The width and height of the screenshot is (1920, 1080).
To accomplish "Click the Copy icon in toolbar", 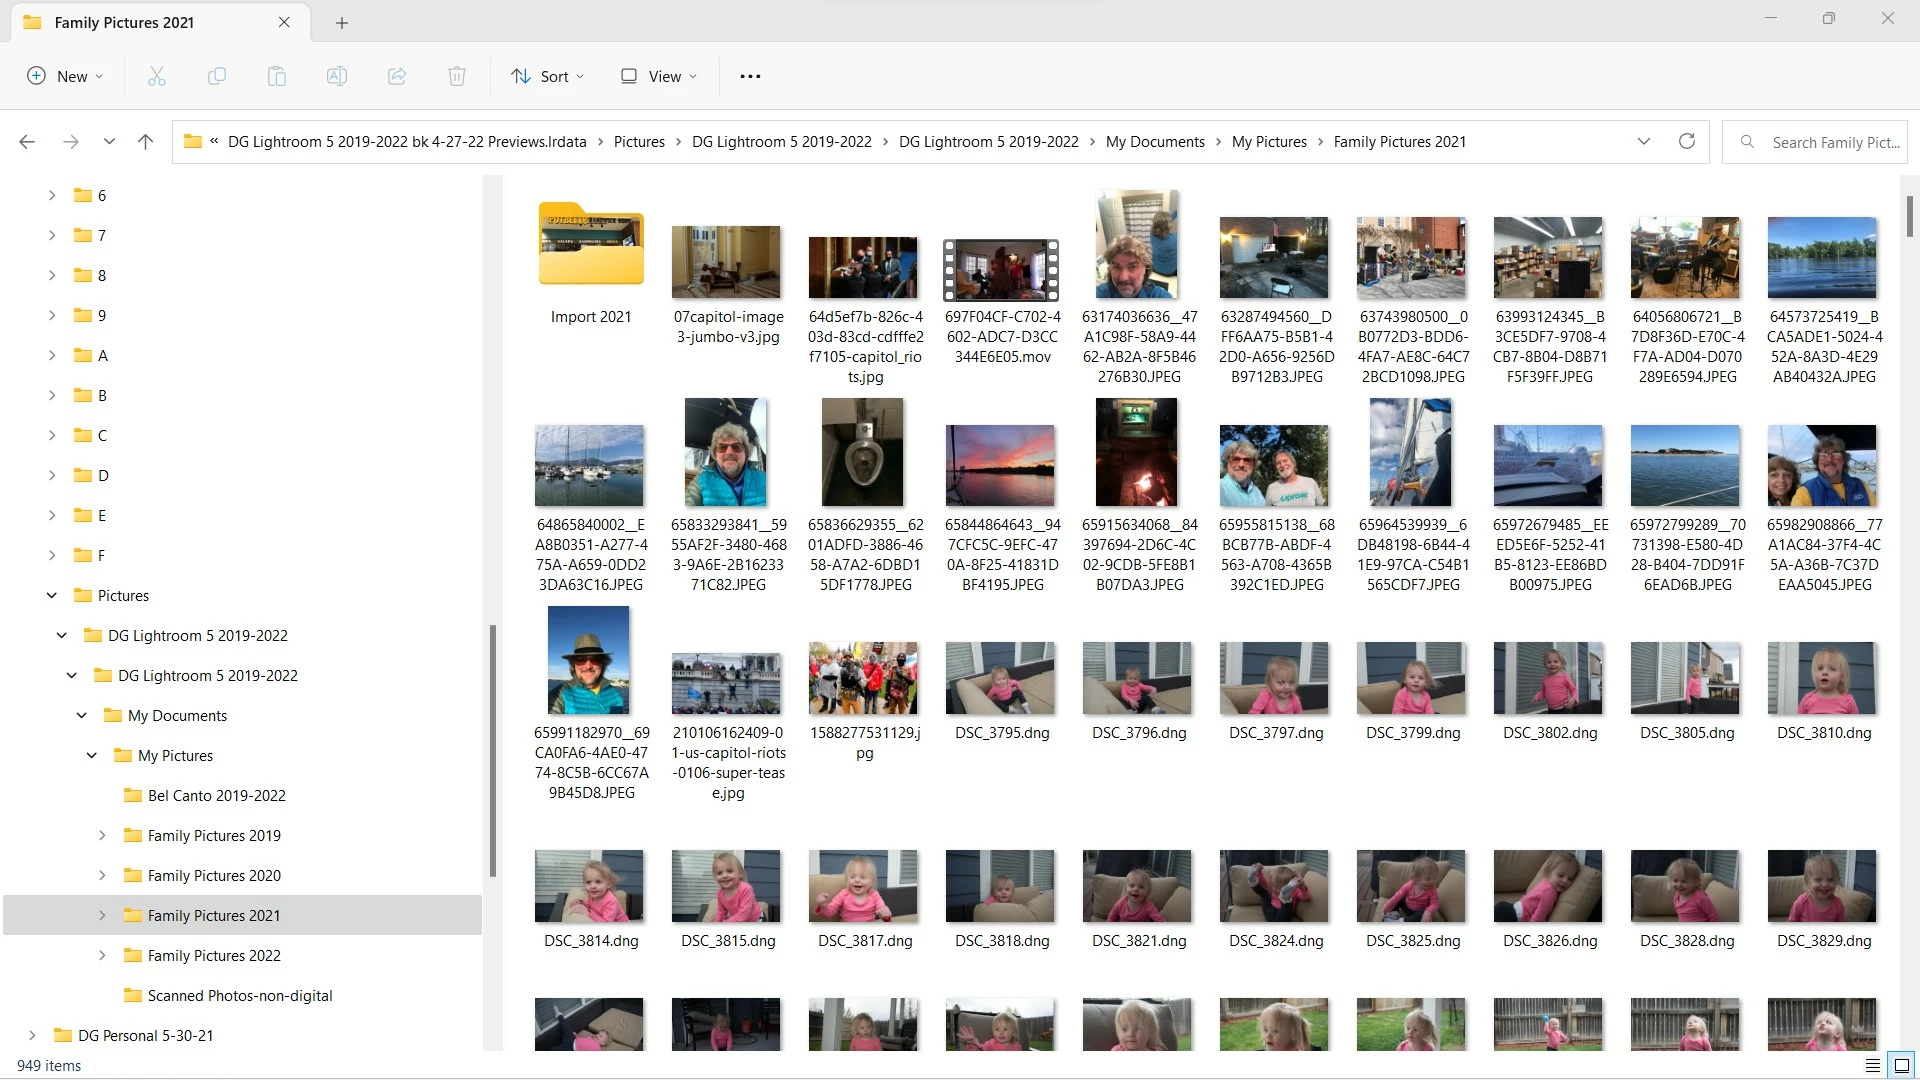I will [217, 76].
